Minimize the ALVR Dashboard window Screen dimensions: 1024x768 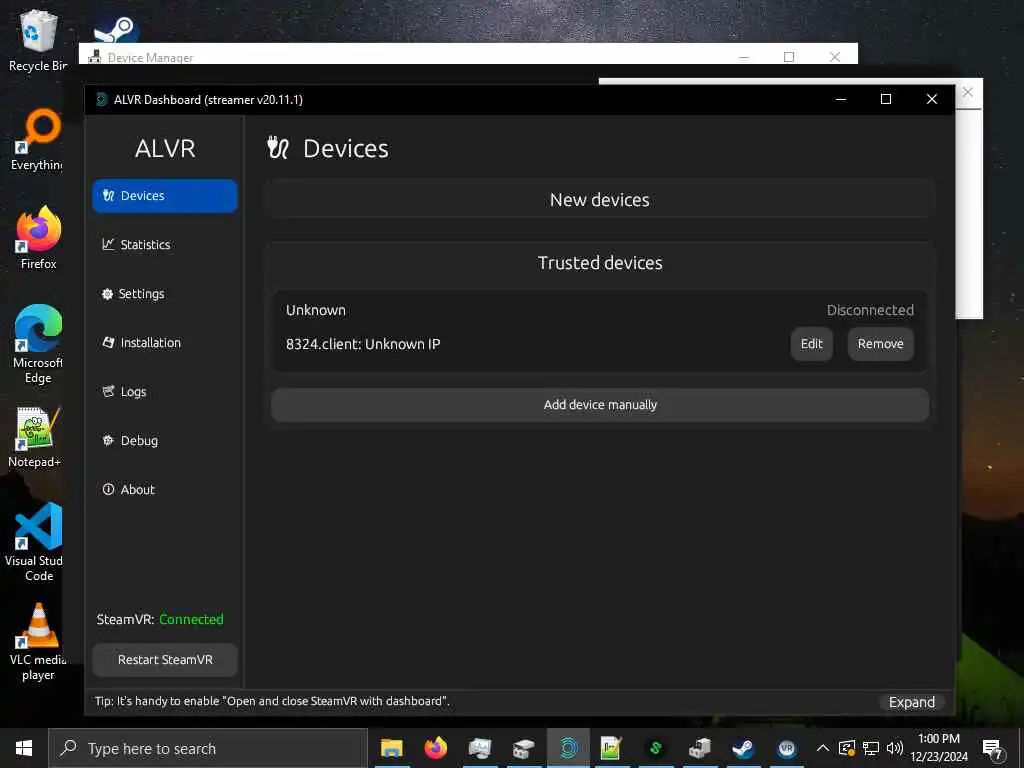point(840,99)
